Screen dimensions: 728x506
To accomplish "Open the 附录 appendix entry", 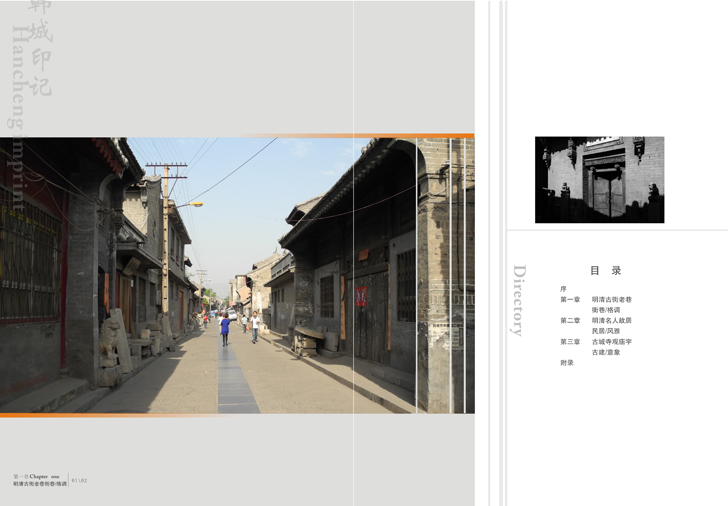I will click(x=567, y=363).
